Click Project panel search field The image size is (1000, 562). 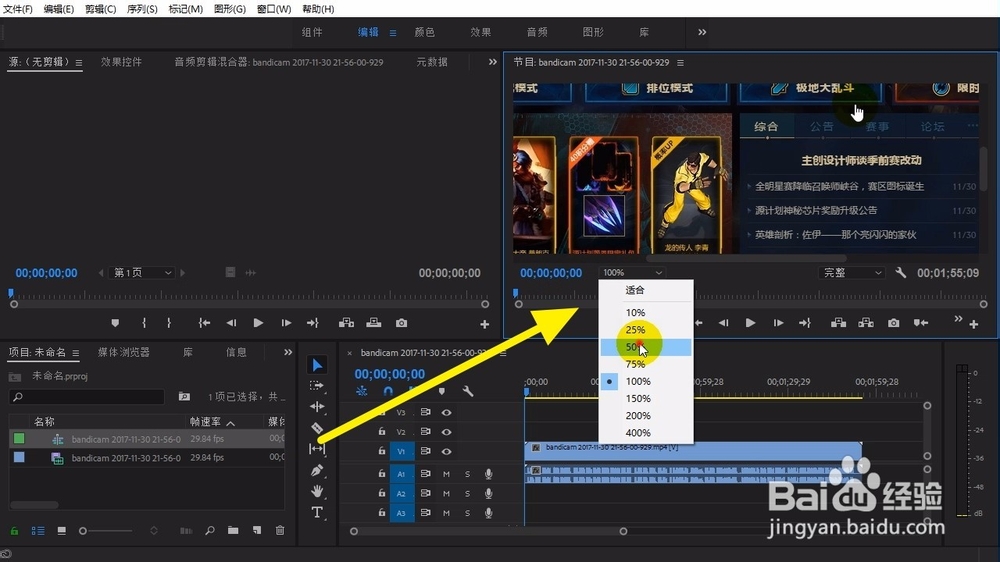pos(87,397)
